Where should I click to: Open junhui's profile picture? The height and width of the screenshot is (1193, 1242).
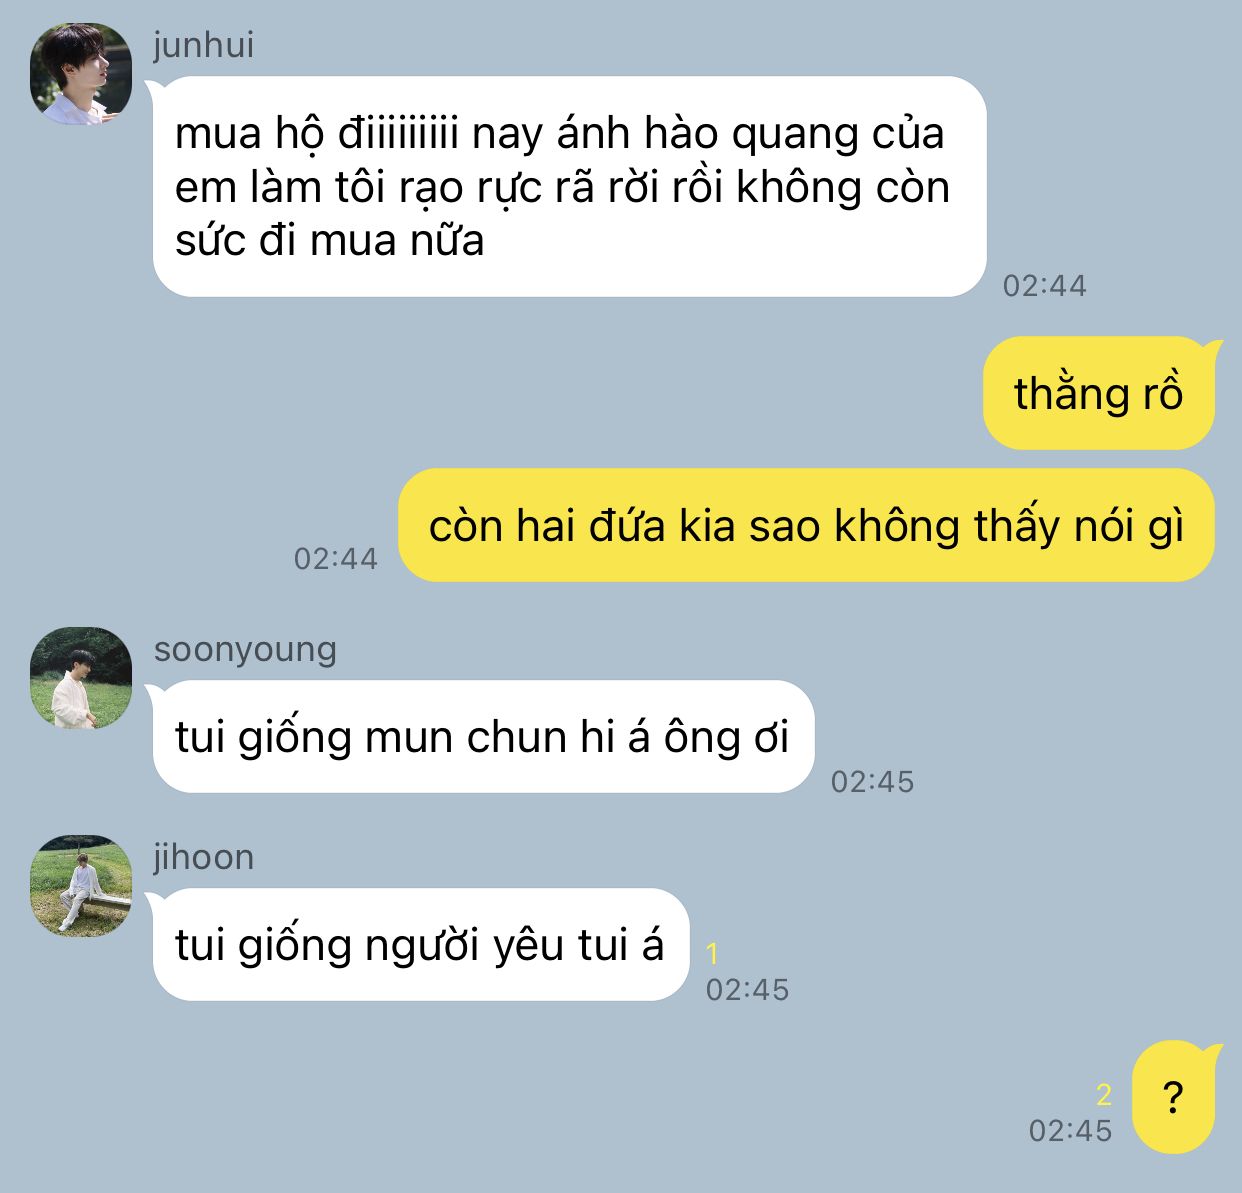(81, 74)
